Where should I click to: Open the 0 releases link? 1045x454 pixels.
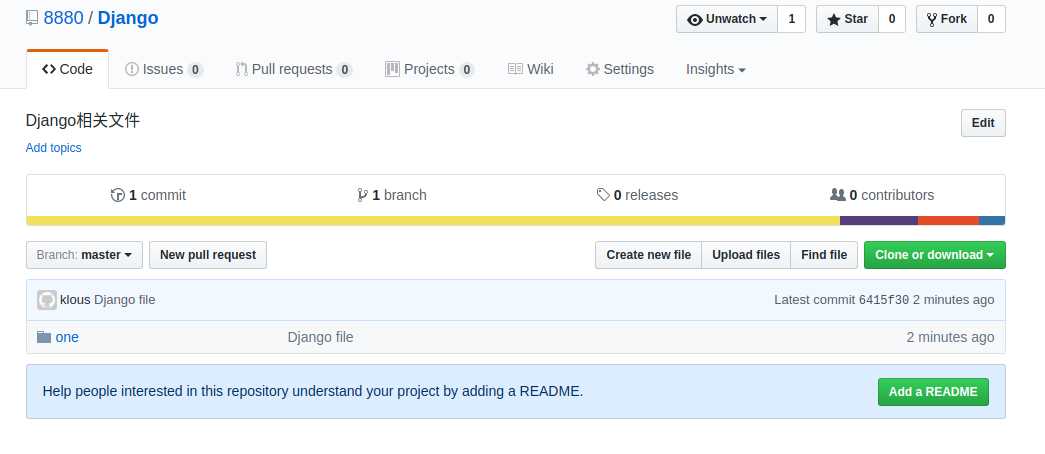click(x=637, y=195)
